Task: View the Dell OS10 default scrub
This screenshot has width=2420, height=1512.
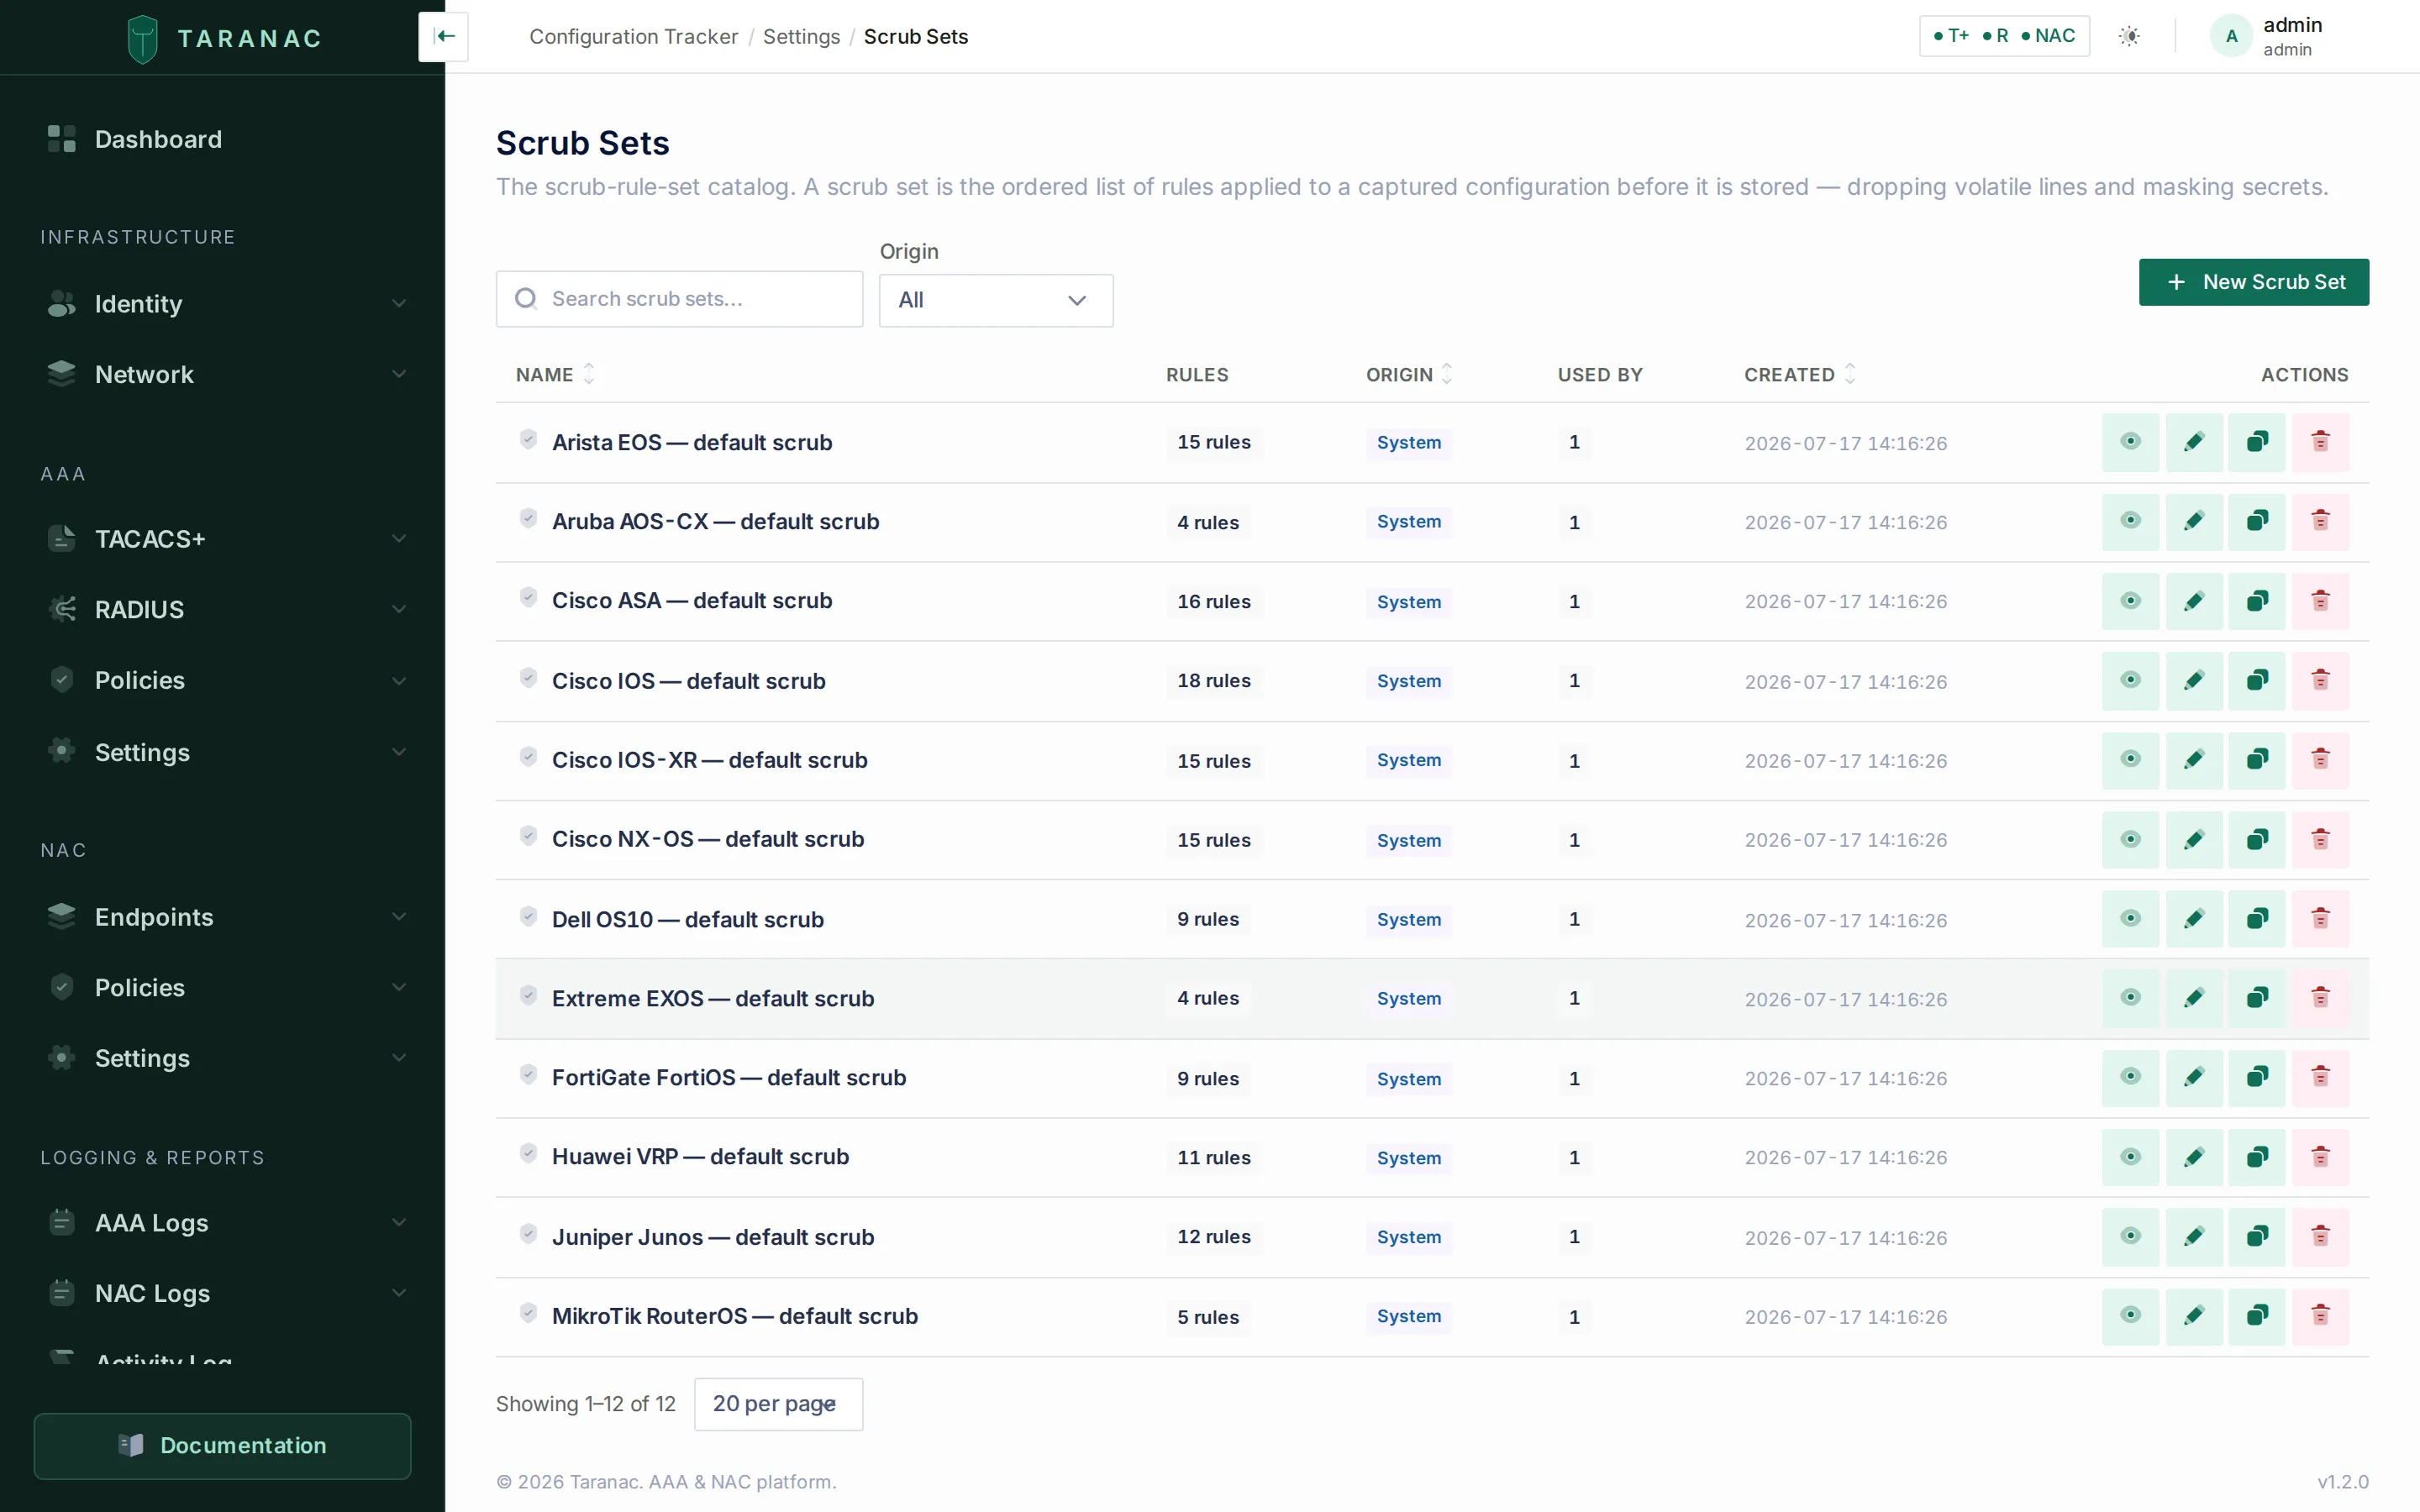Action: (2130, 919)
